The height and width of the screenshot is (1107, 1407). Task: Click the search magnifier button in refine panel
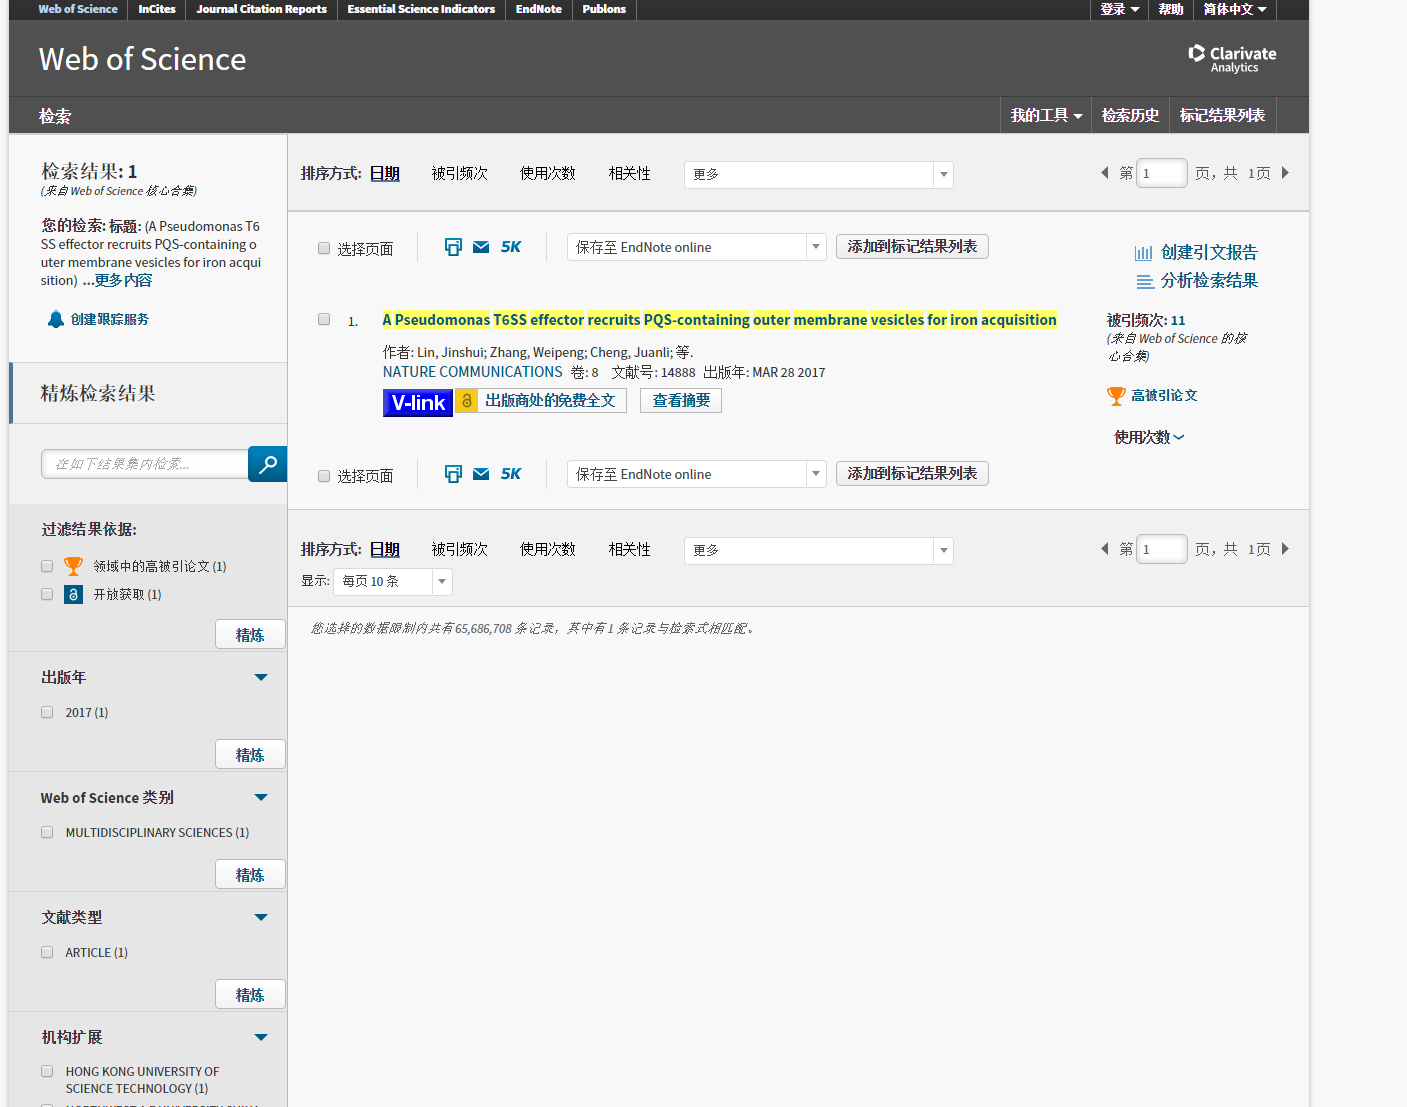[x=267, y=464]
